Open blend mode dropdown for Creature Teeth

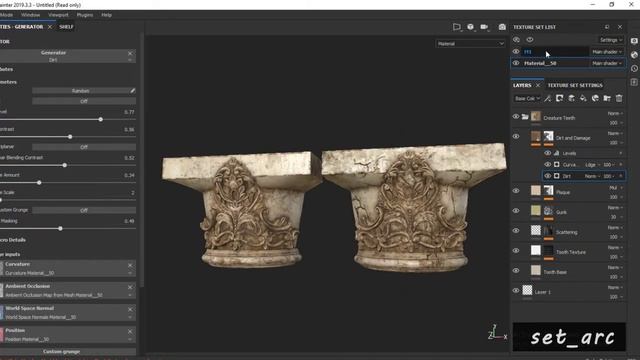click(615, 113)
